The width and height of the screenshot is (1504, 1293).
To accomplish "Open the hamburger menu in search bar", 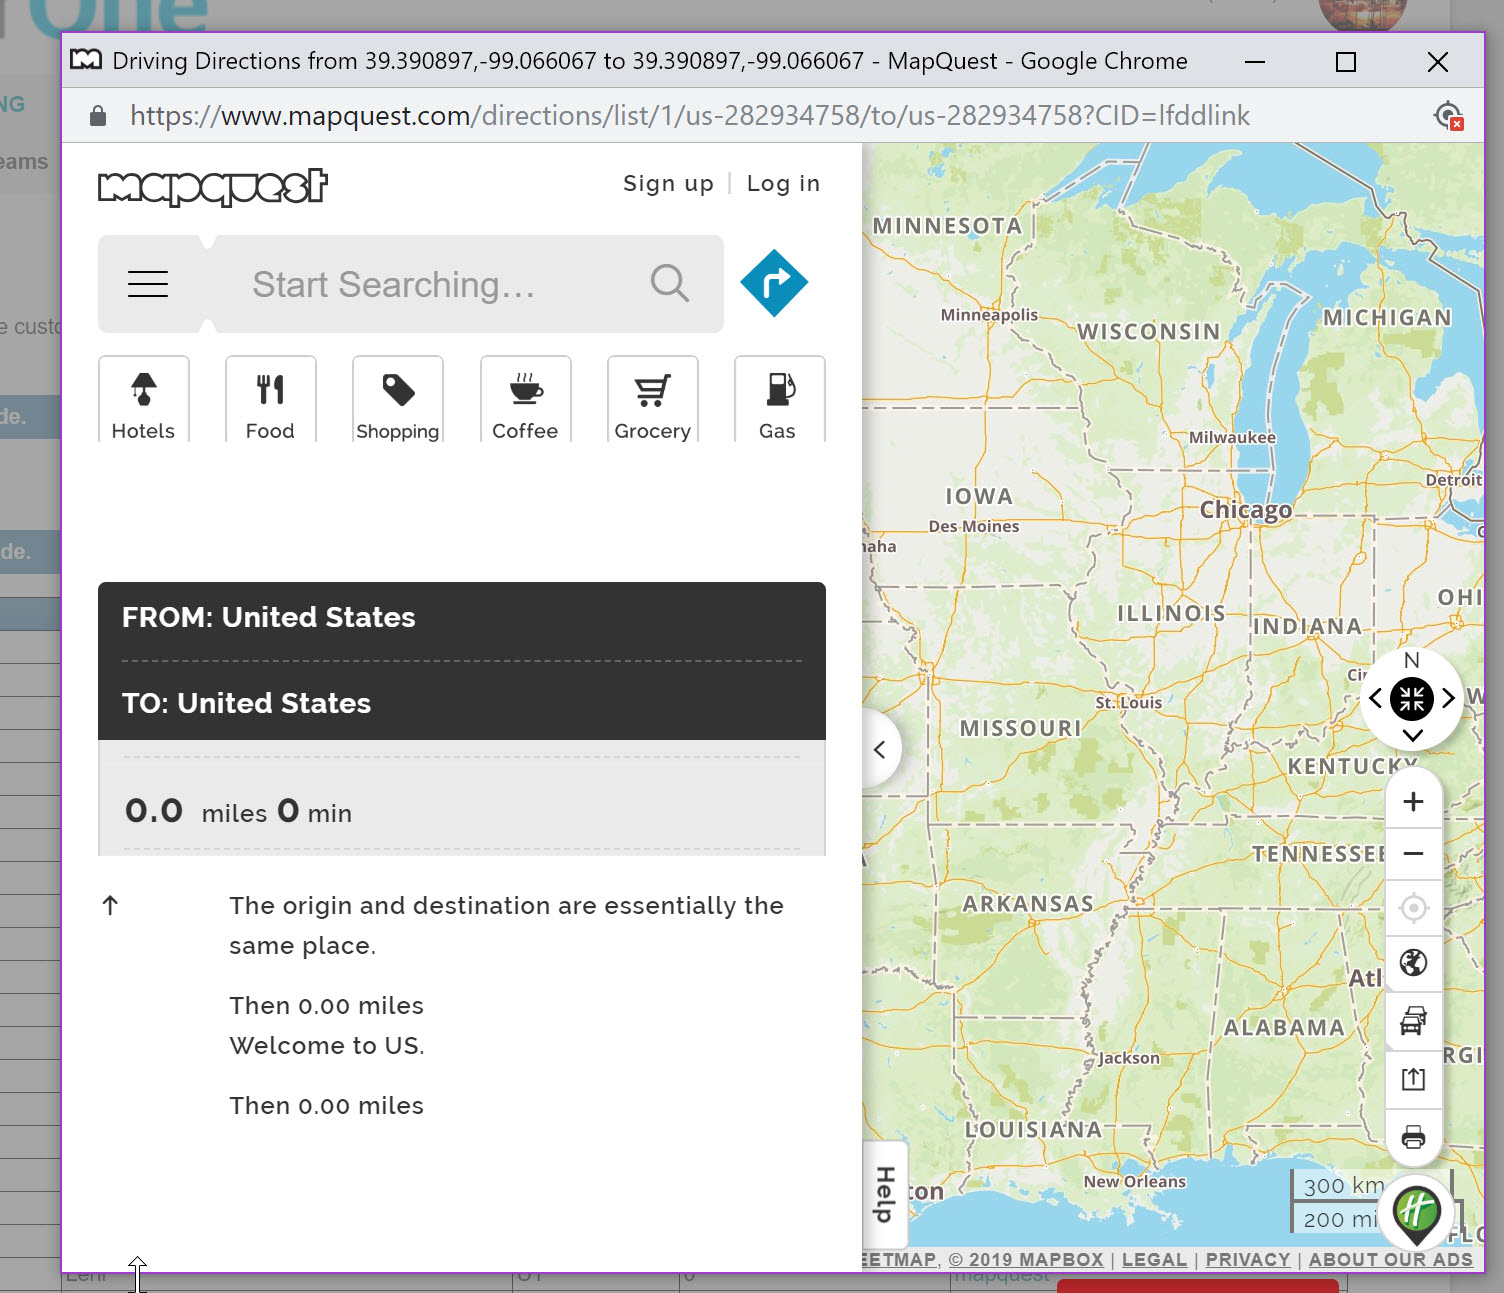I will coord(148,284).
